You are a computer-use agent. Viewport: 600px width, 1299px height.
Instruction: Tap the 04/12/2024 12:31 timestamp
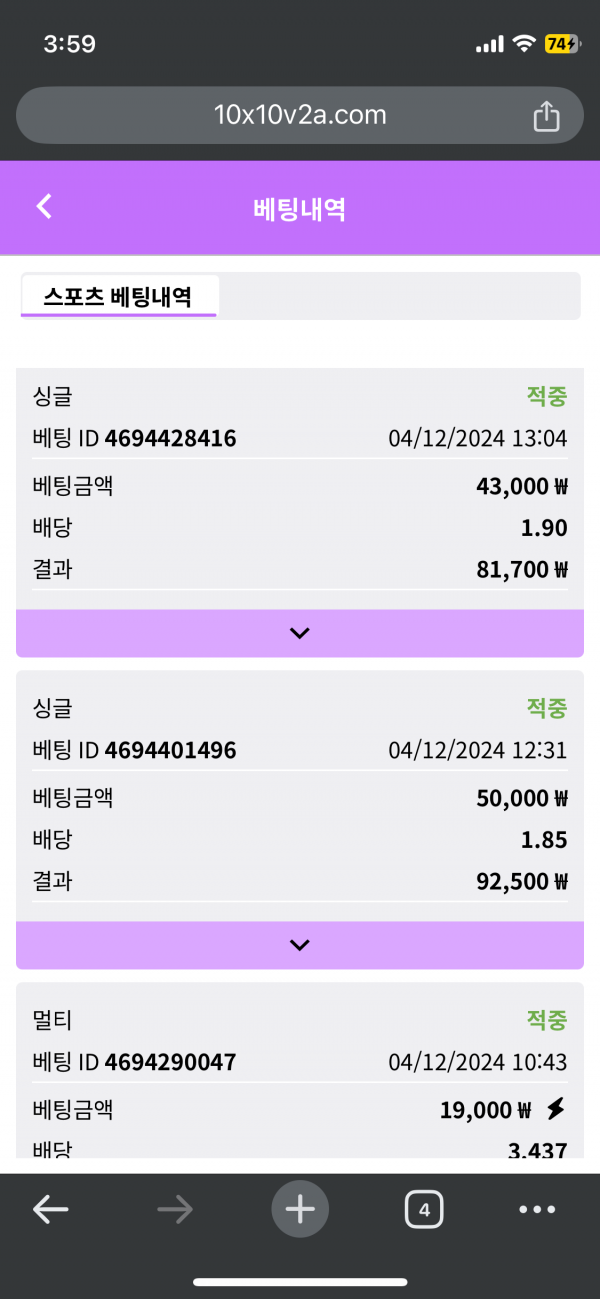click(478, 751)
